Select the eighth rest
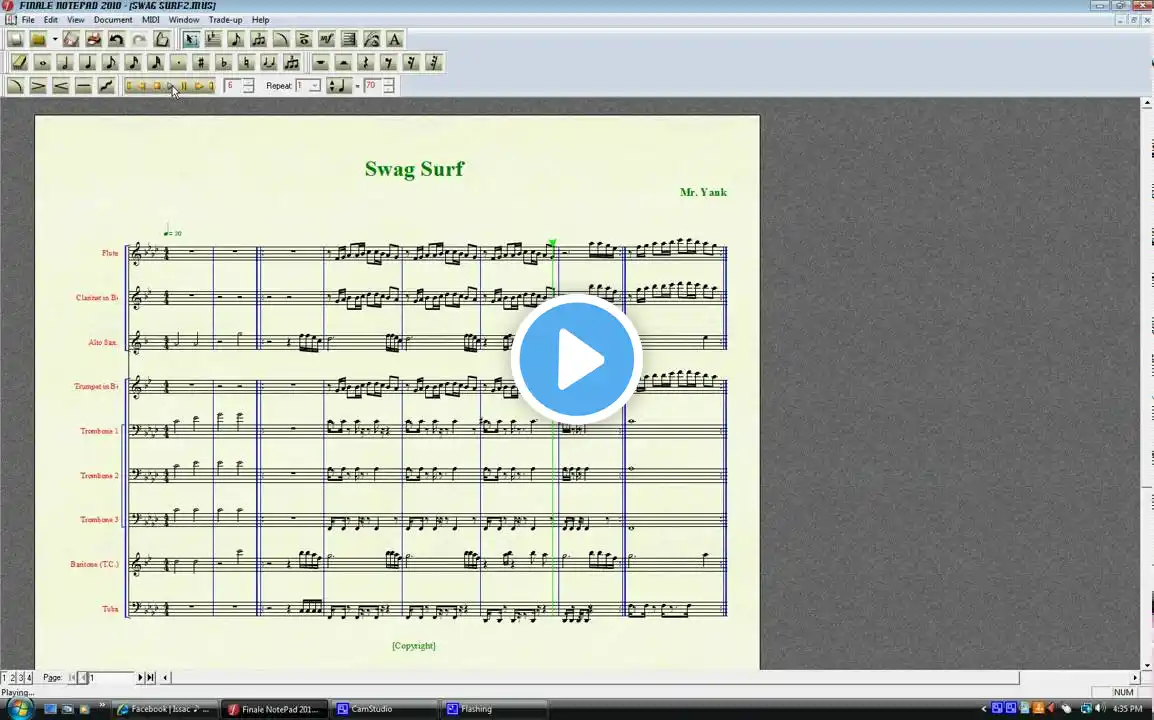This screenshot has height=720, width=1154. pyautogui.click(x=389, y=63)
